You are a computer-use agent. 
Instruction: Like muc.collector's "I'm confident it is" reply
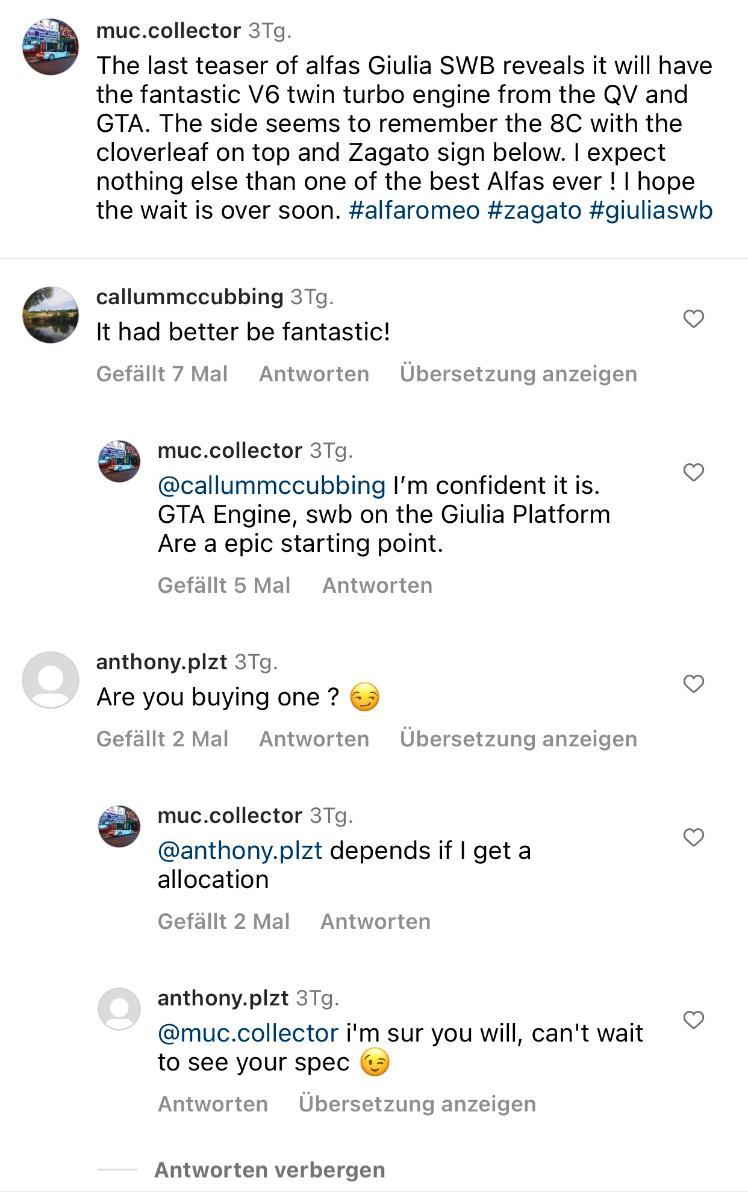coord(693,472)
